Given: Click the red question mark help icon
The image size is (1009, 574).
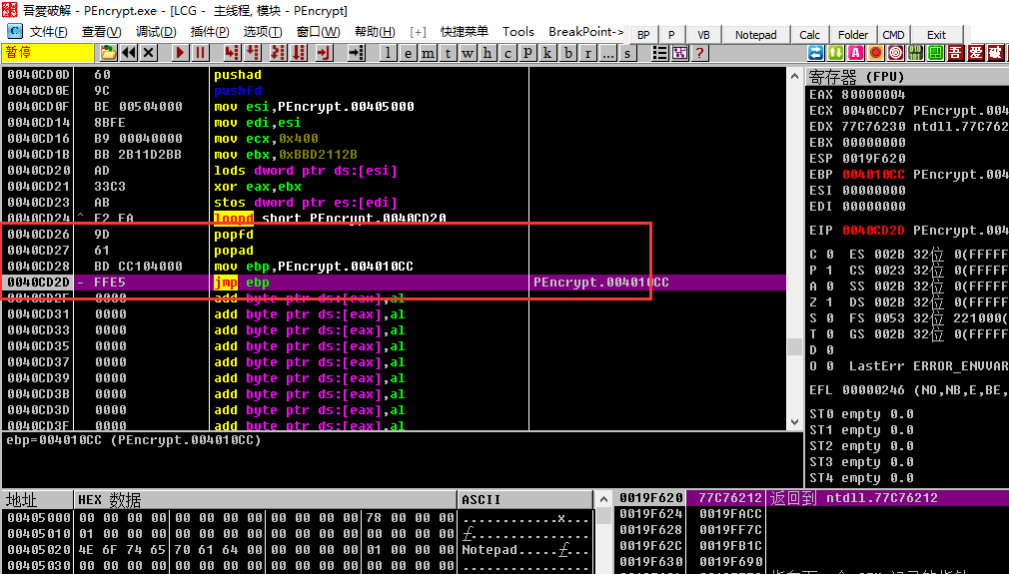Looking at the screenshot, I should click(x=700, y=53).
